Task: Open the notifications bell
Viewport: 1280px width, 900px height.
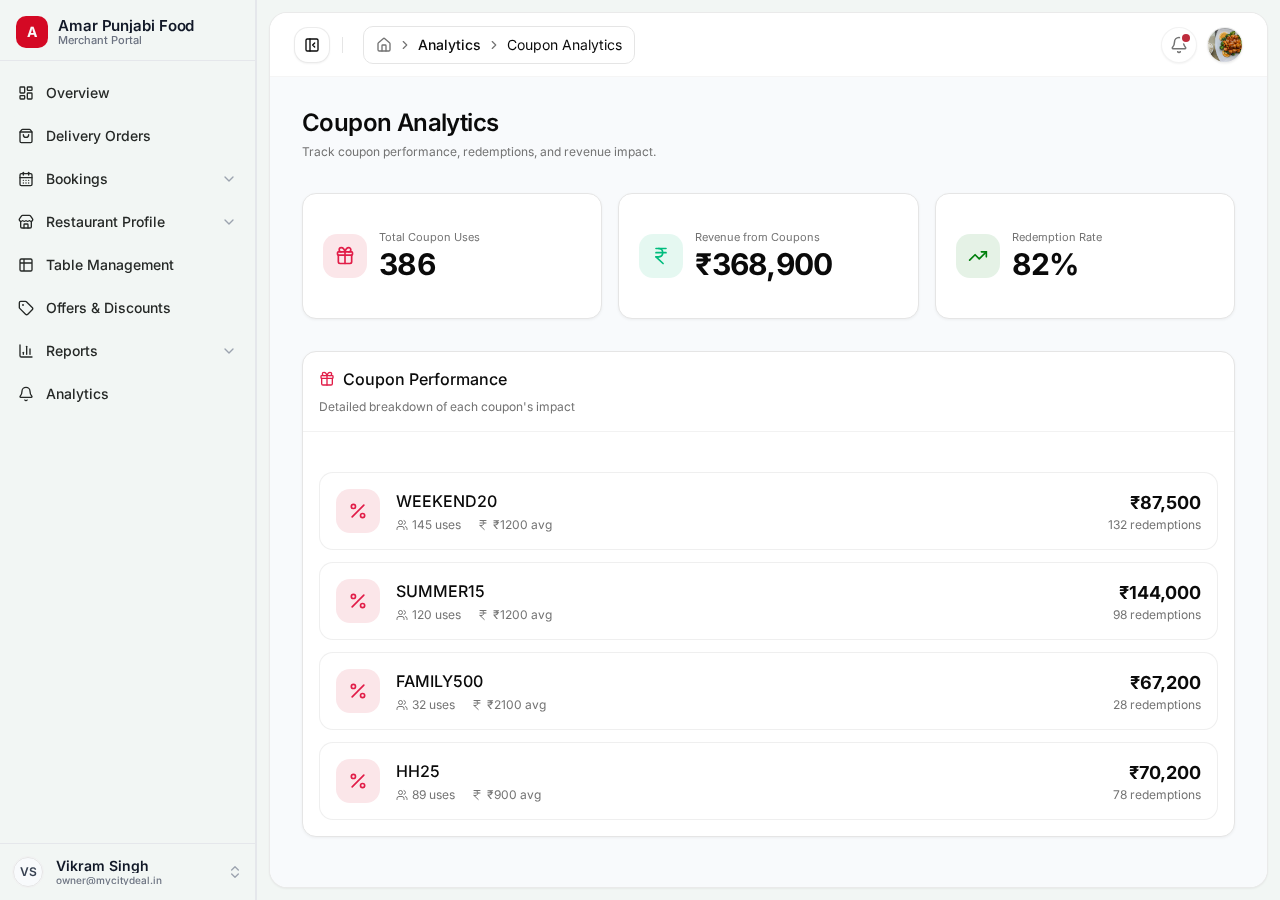Action: click(1179, 45)
